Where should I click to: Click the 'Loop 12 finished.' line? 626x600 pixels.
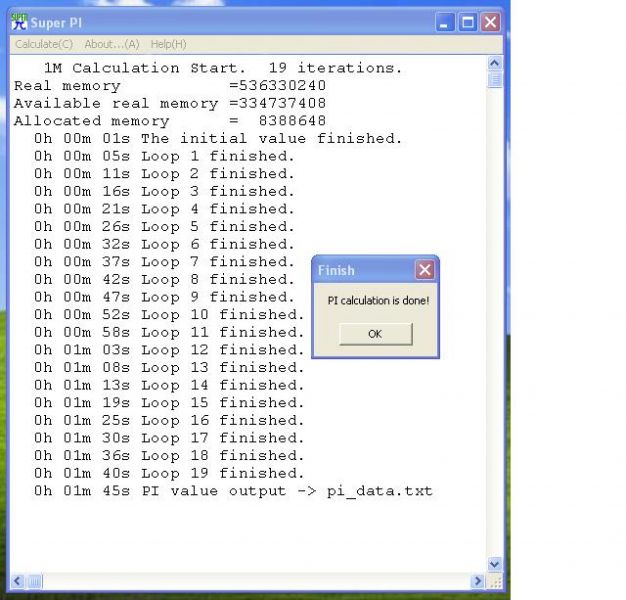pyautogui.click(x=169, y=350)
